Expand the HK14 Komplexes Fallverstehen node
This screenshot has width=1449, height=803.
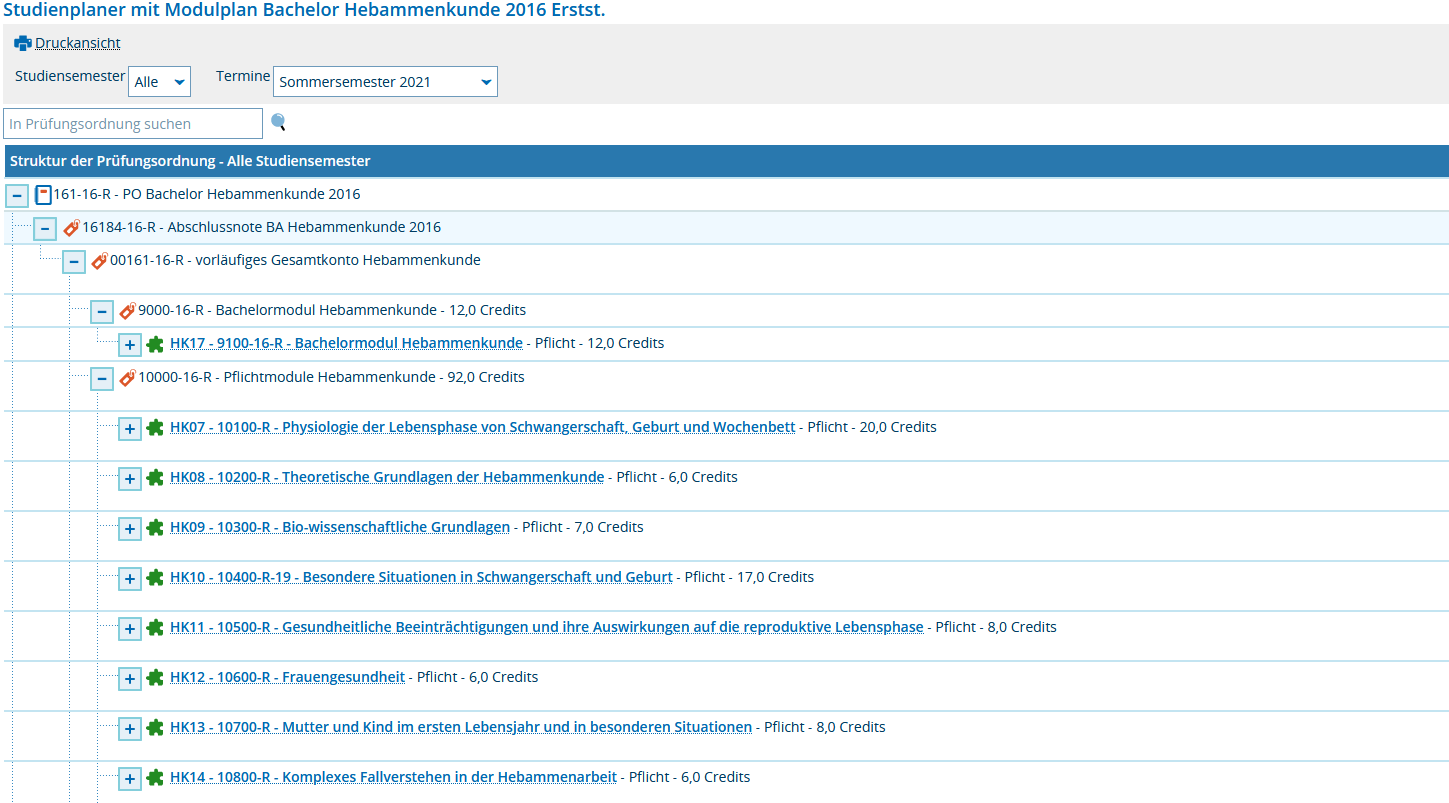pyautogui.click(x=130, y=778)
